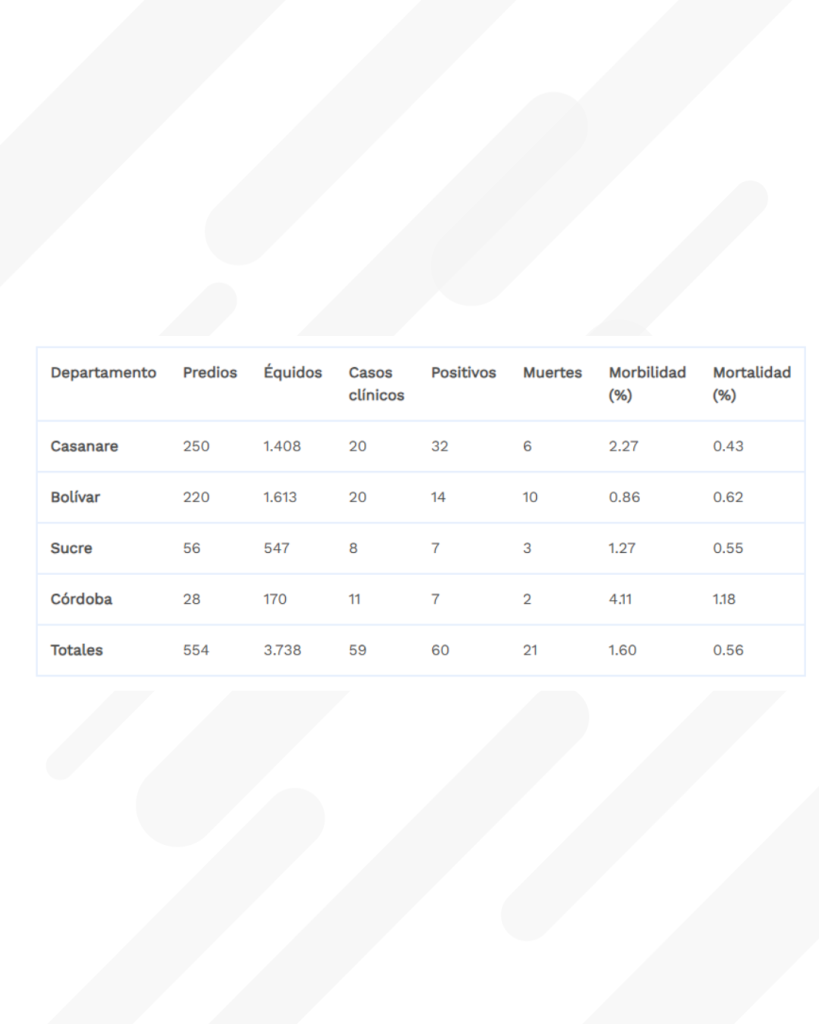Image resolution: width=819 pixels, height=1024 pixels.
Task: Click the Équidos column header
Action: tap(293, 373)
